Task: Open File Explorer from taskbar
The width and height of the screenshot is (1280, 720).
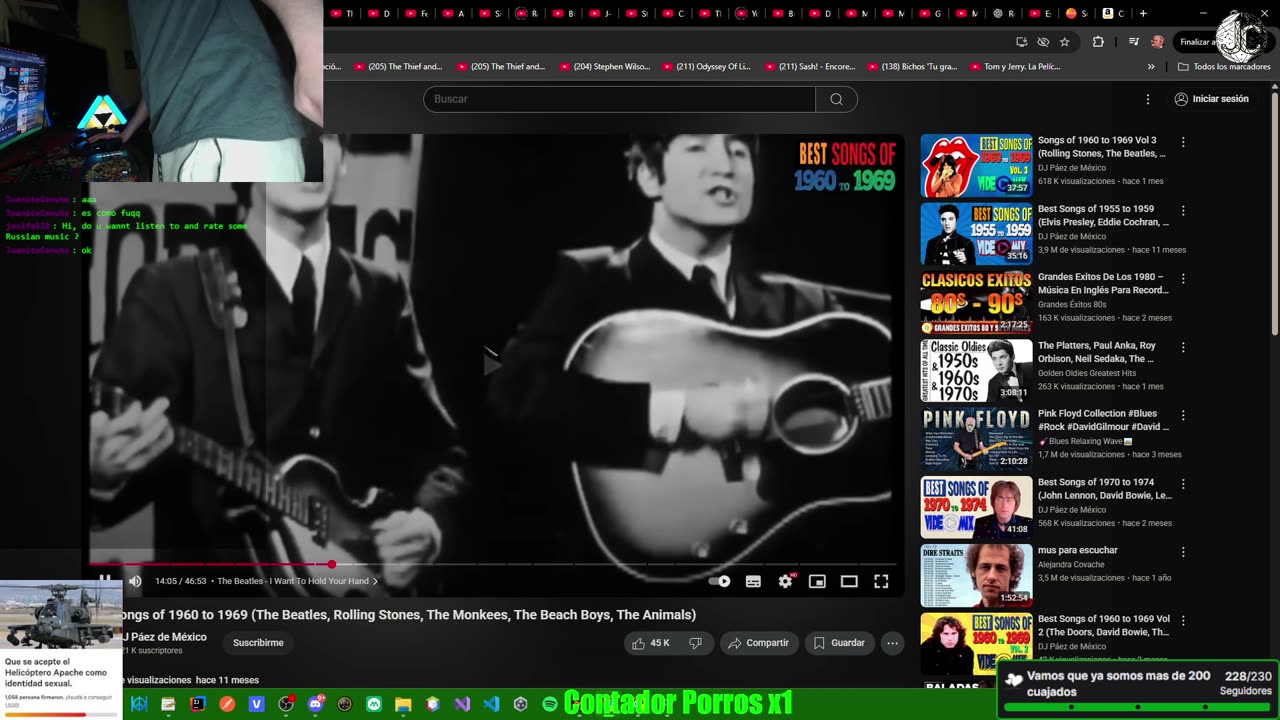Action: (403, 704)
